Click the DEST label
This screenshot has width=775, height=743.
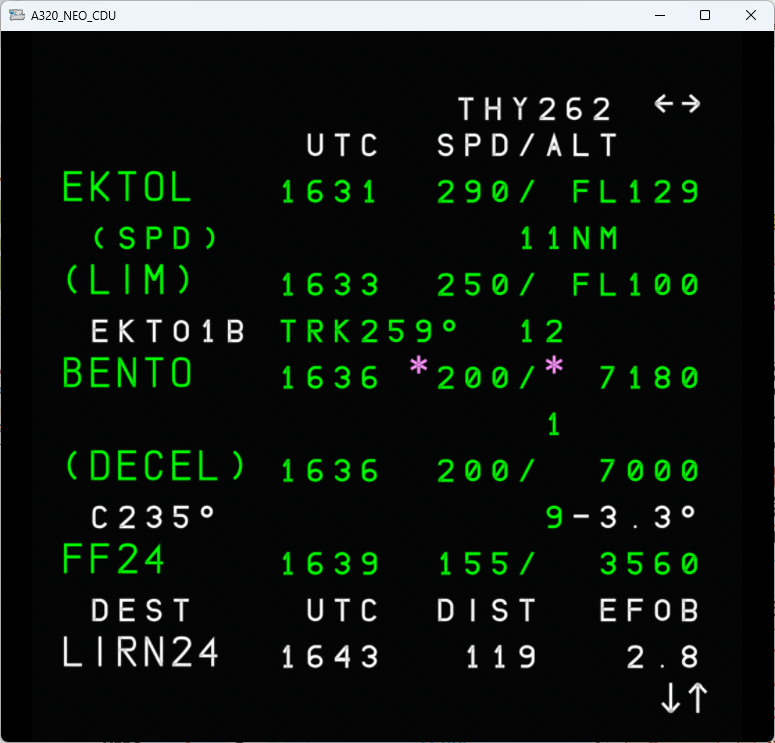[140, 611]
